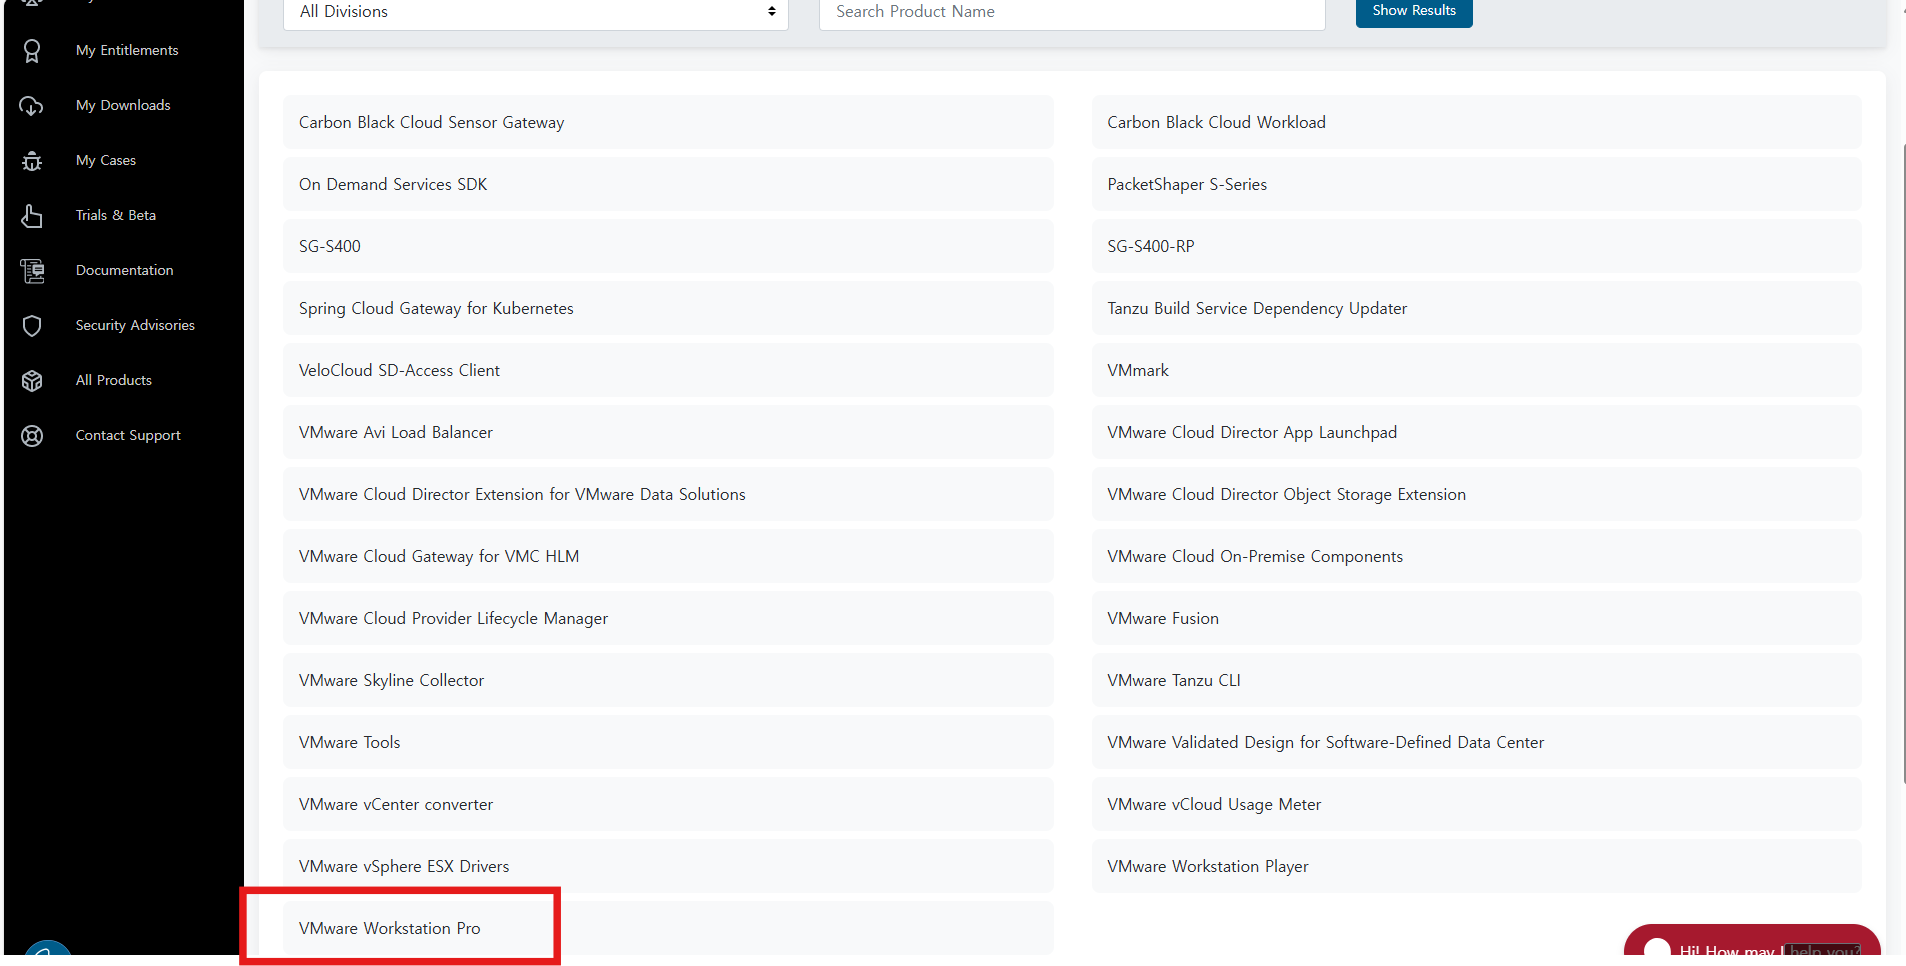Open My Entitlements menu item
The width and height of the screenshot is (1906, 966).
click(127, 50)
